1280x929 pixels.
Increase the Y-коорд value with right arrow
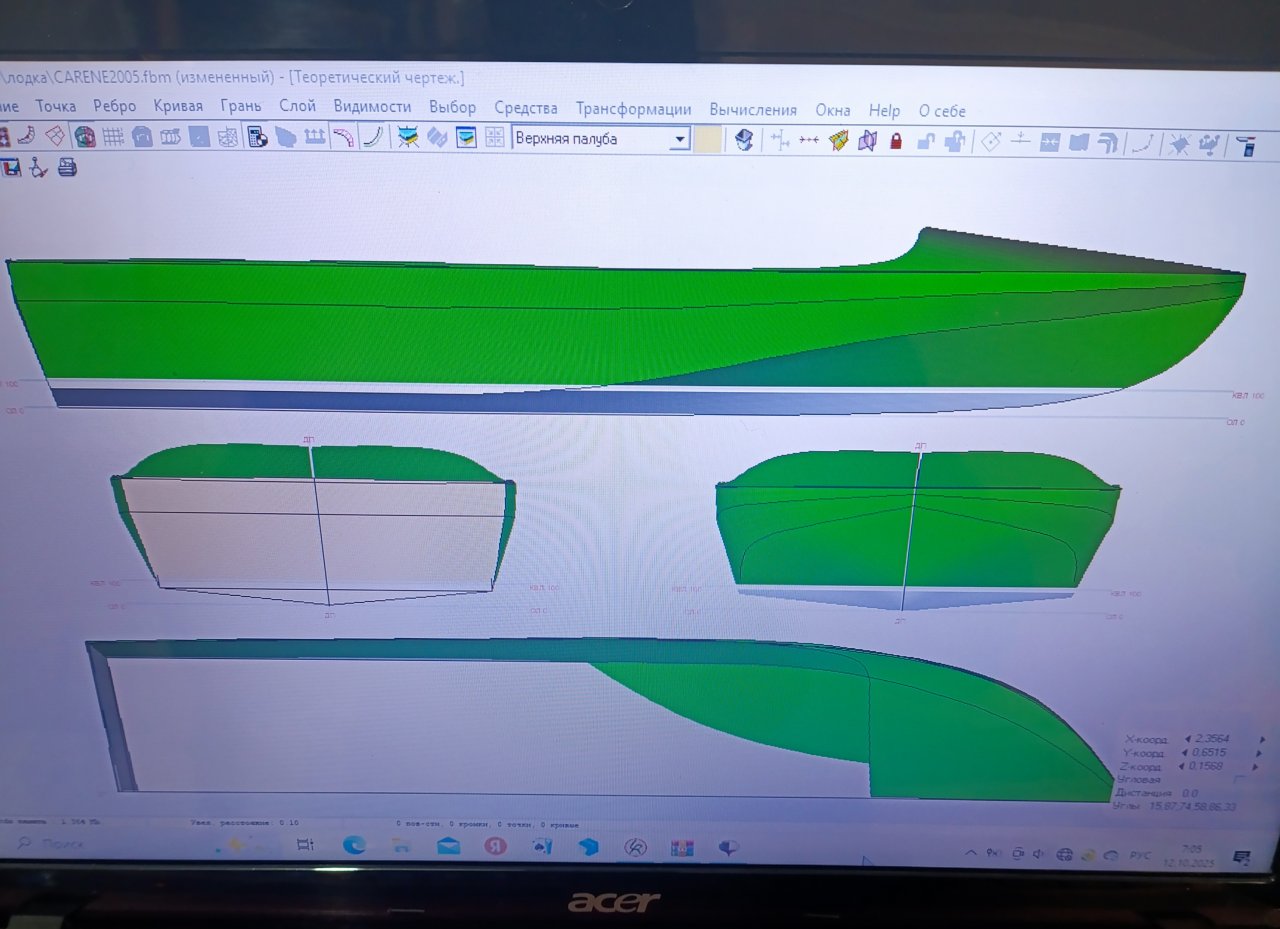click(x=1261, y=752)
